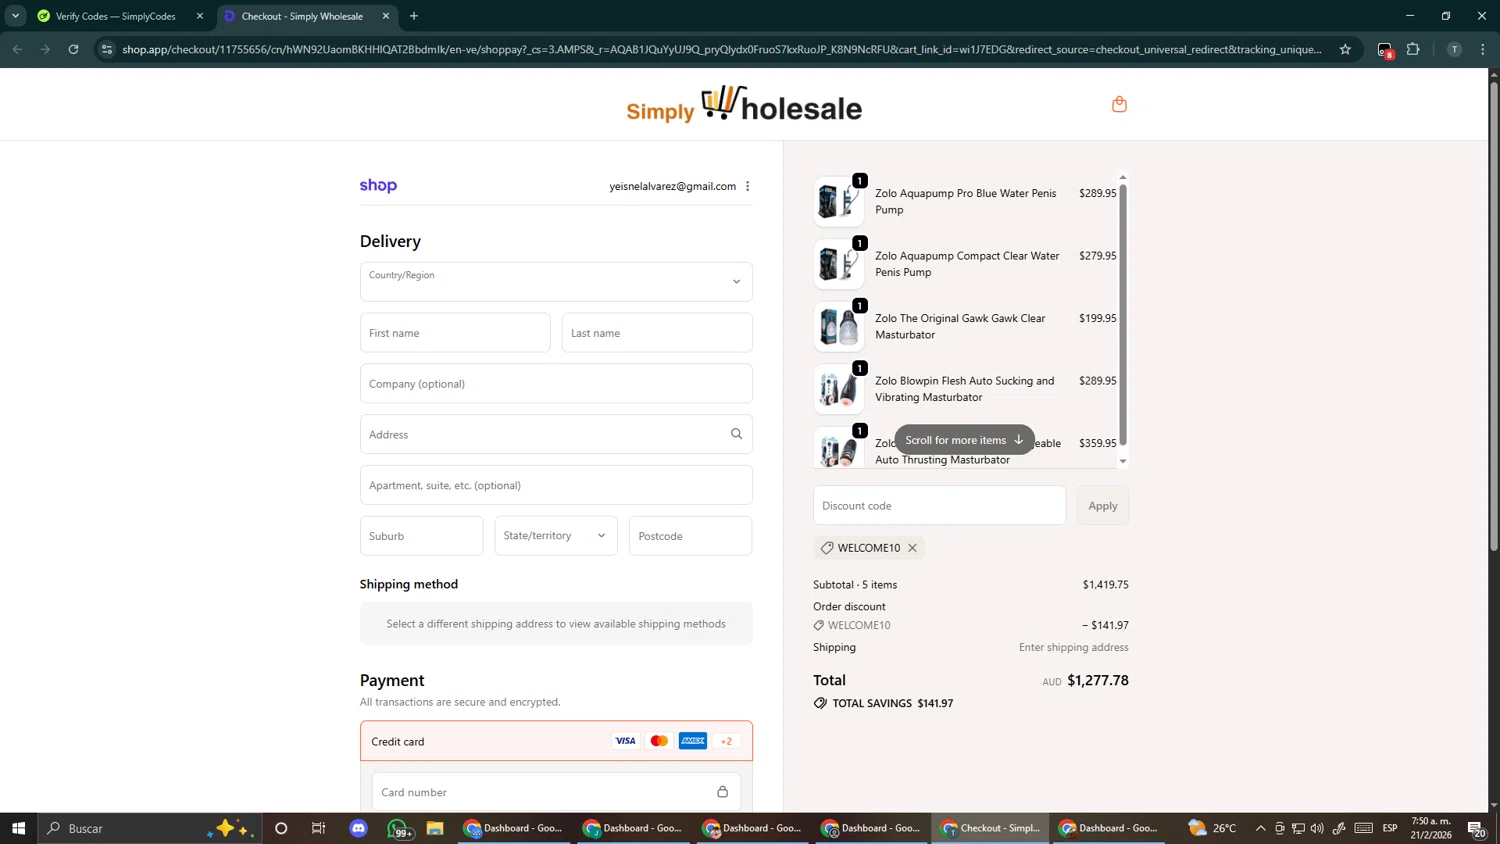Image resolution: width=1500 pixels, height=844 pixels.
Task: Expand the Country/Region dropdown
Action: pos(556,282)
